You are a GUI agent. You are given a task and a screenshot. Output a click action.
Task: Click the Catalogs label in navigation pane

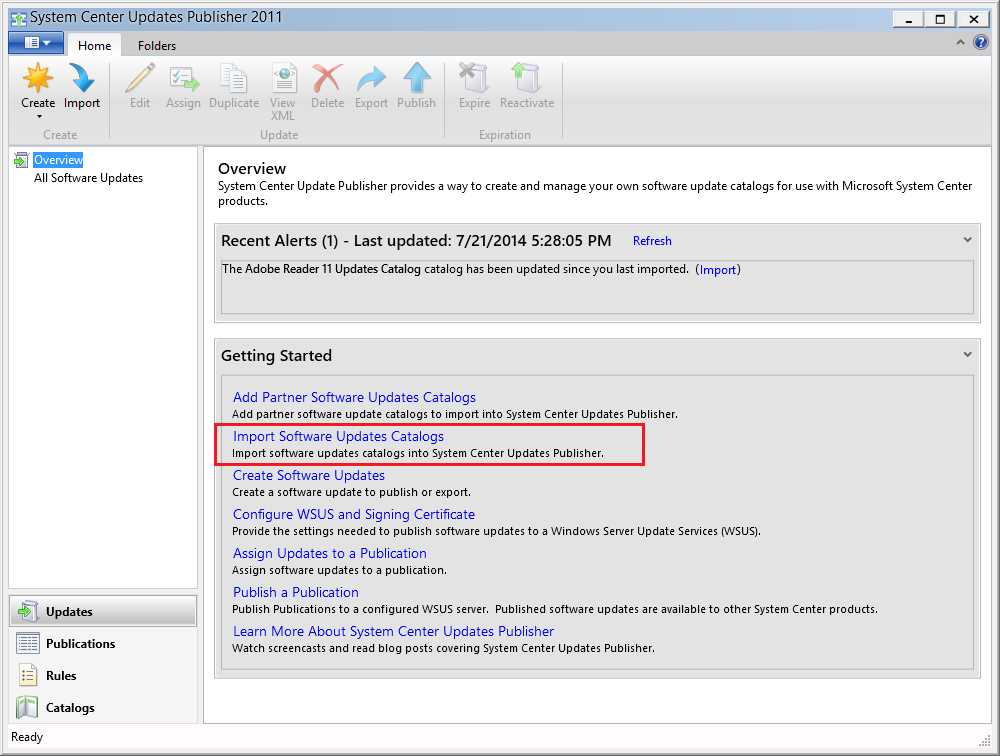(x=70, y=708)
